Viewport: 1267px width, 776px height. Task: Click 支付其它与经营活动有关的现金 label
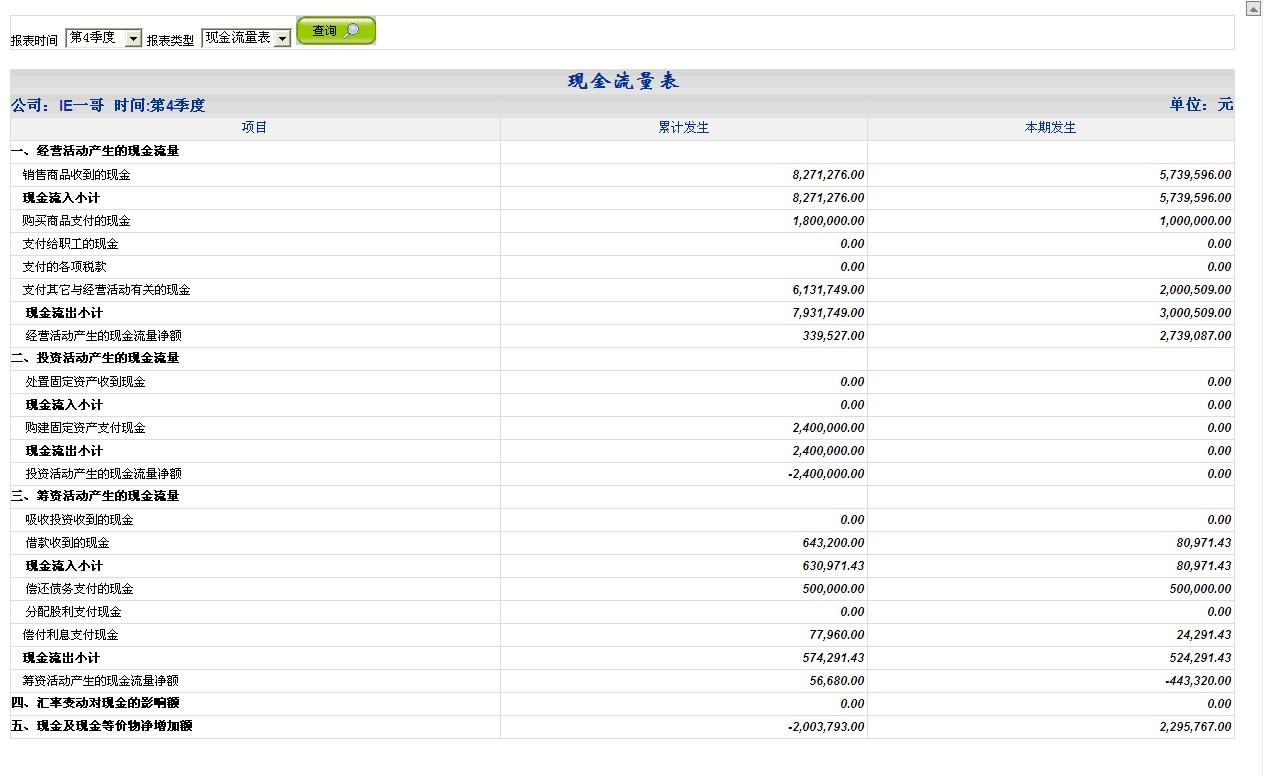pos(107,290)
